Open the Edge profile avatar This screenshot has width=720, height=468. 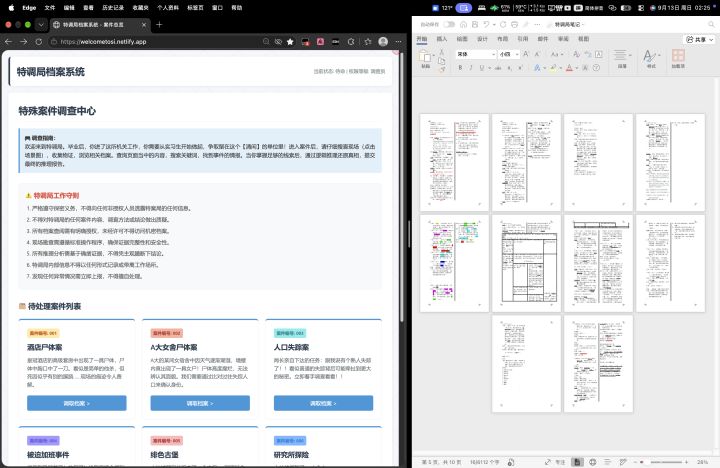click(x=383, y=42)
